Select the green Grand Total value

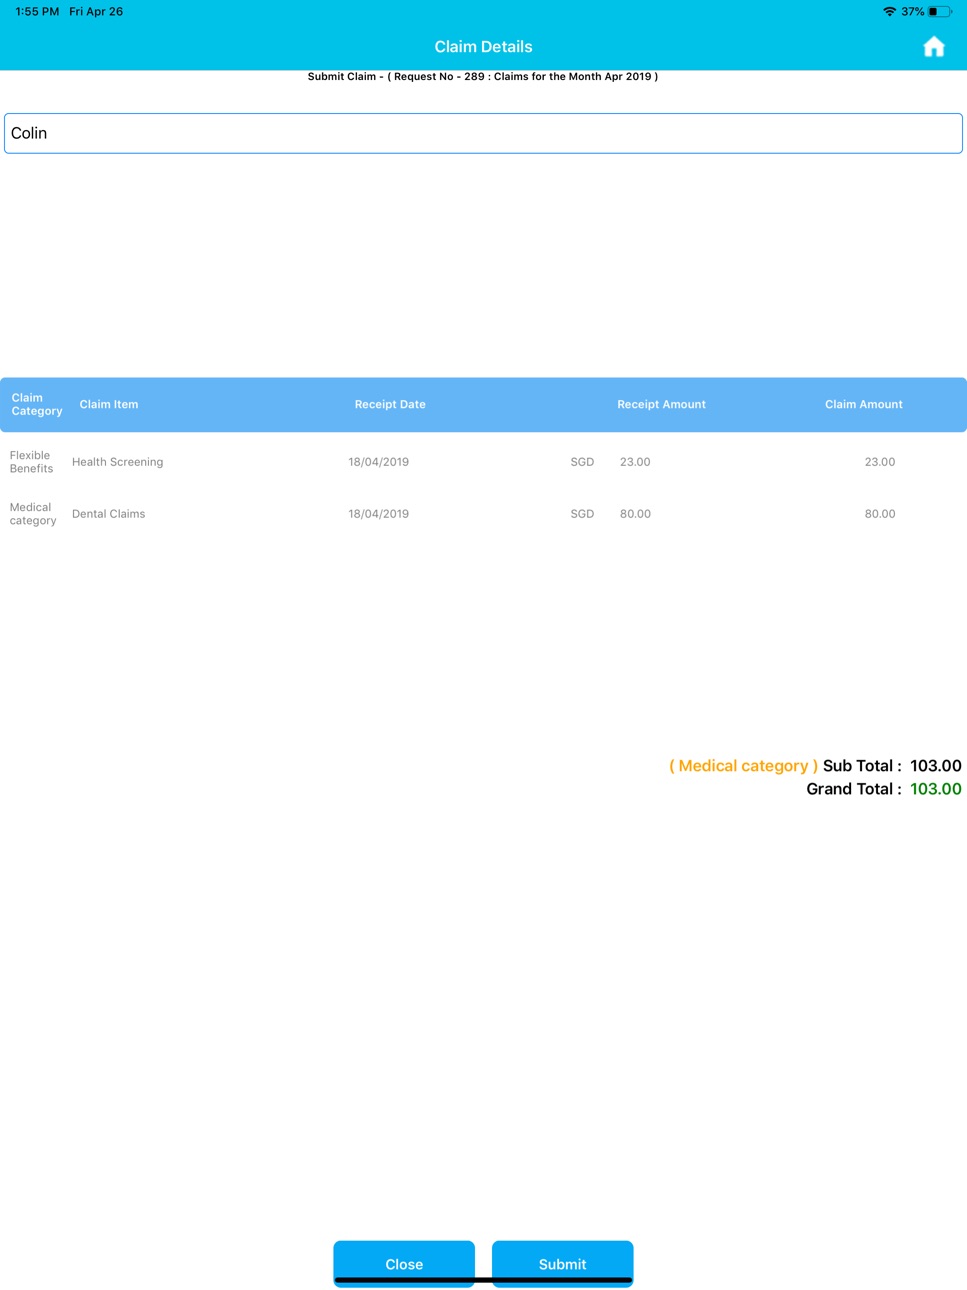(936, 789)
